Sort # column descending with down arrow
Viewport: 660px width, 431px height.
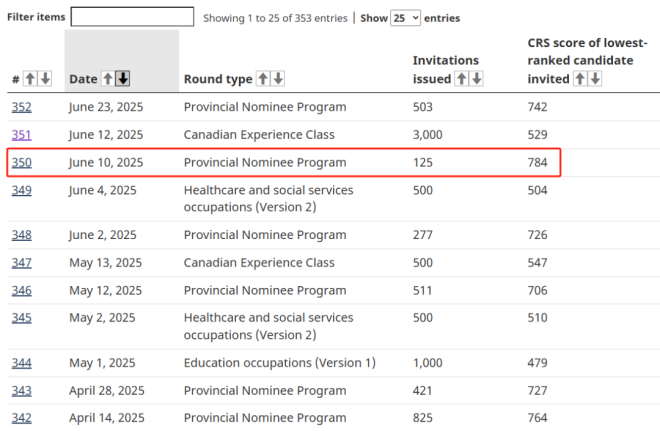pyautogui.click(x=45, y=79)
